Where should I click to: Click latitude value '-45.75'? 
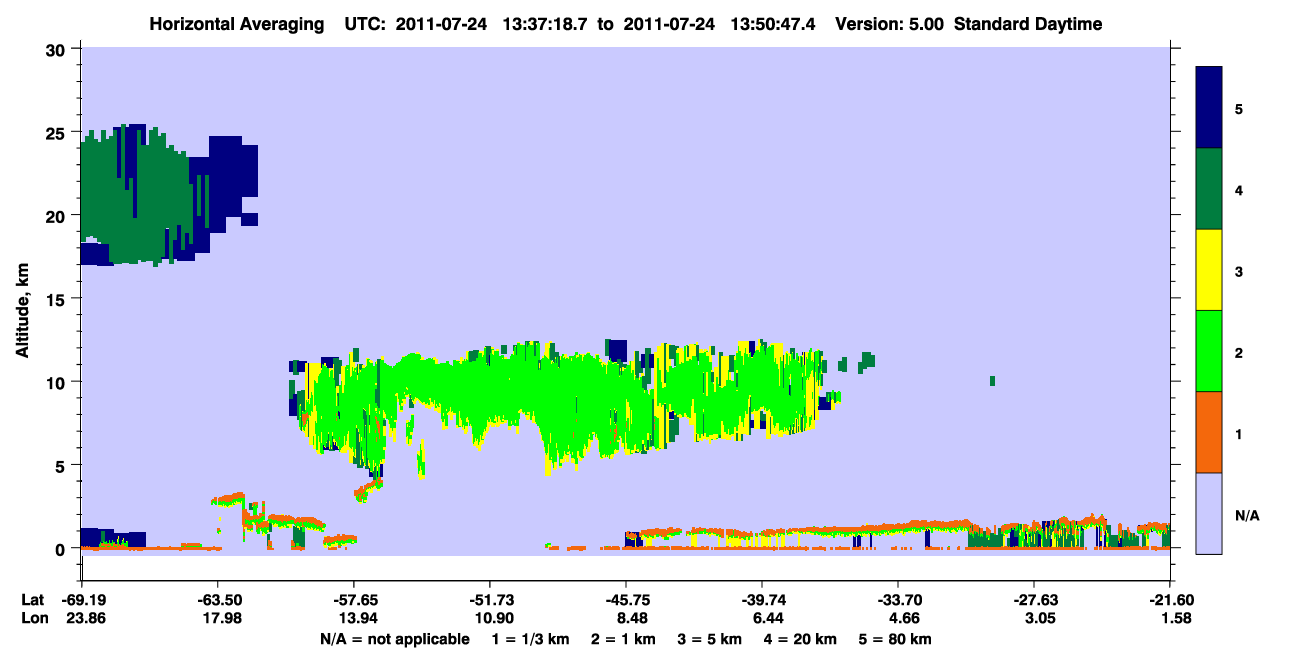(x=626, y=600)
